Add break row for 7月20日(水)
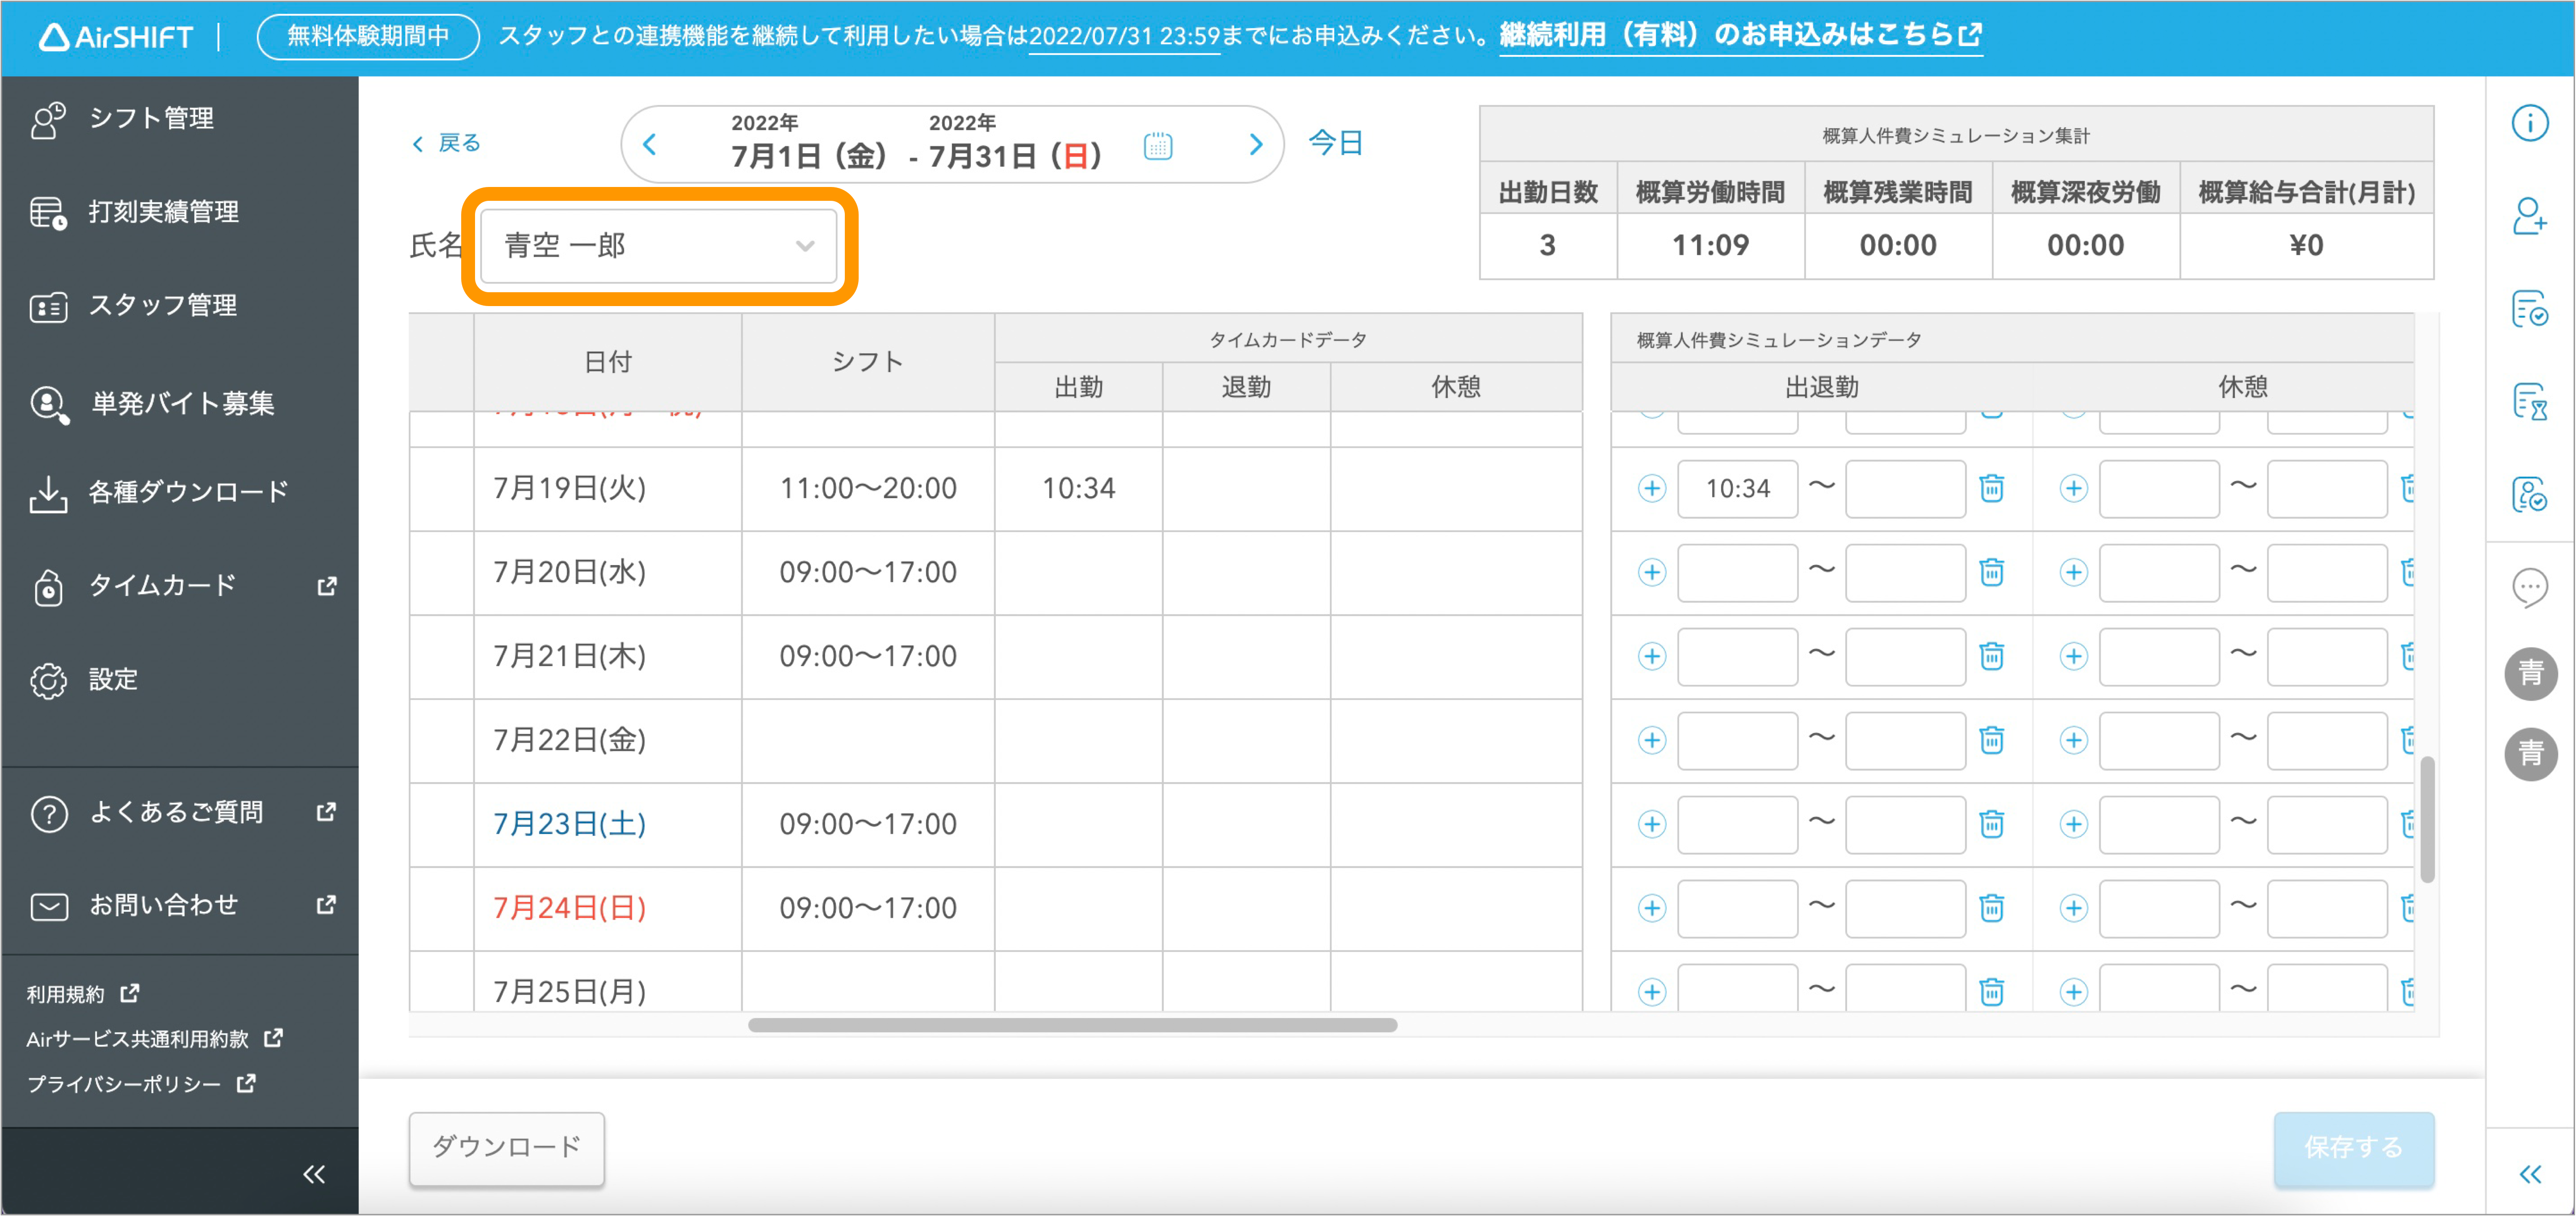This screenshot has height=1216, width=2576. [2074, 573]
